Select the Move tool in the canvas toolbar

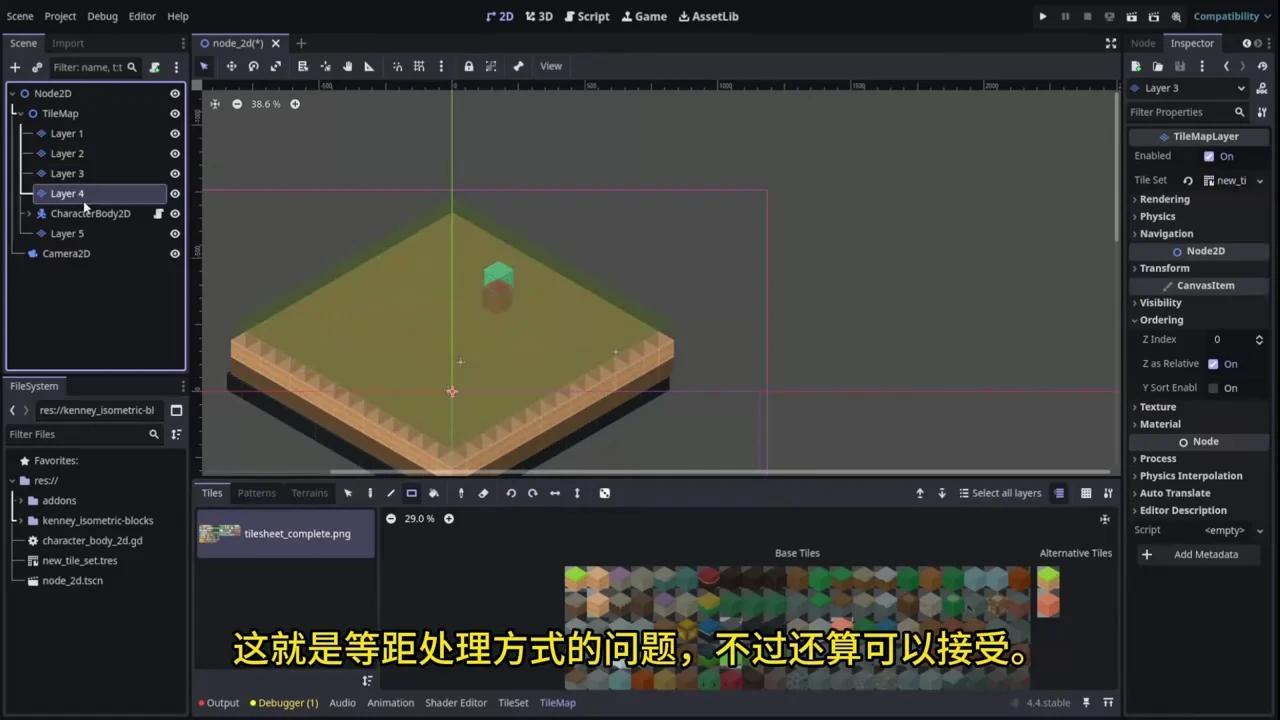(x=230, y=65)
